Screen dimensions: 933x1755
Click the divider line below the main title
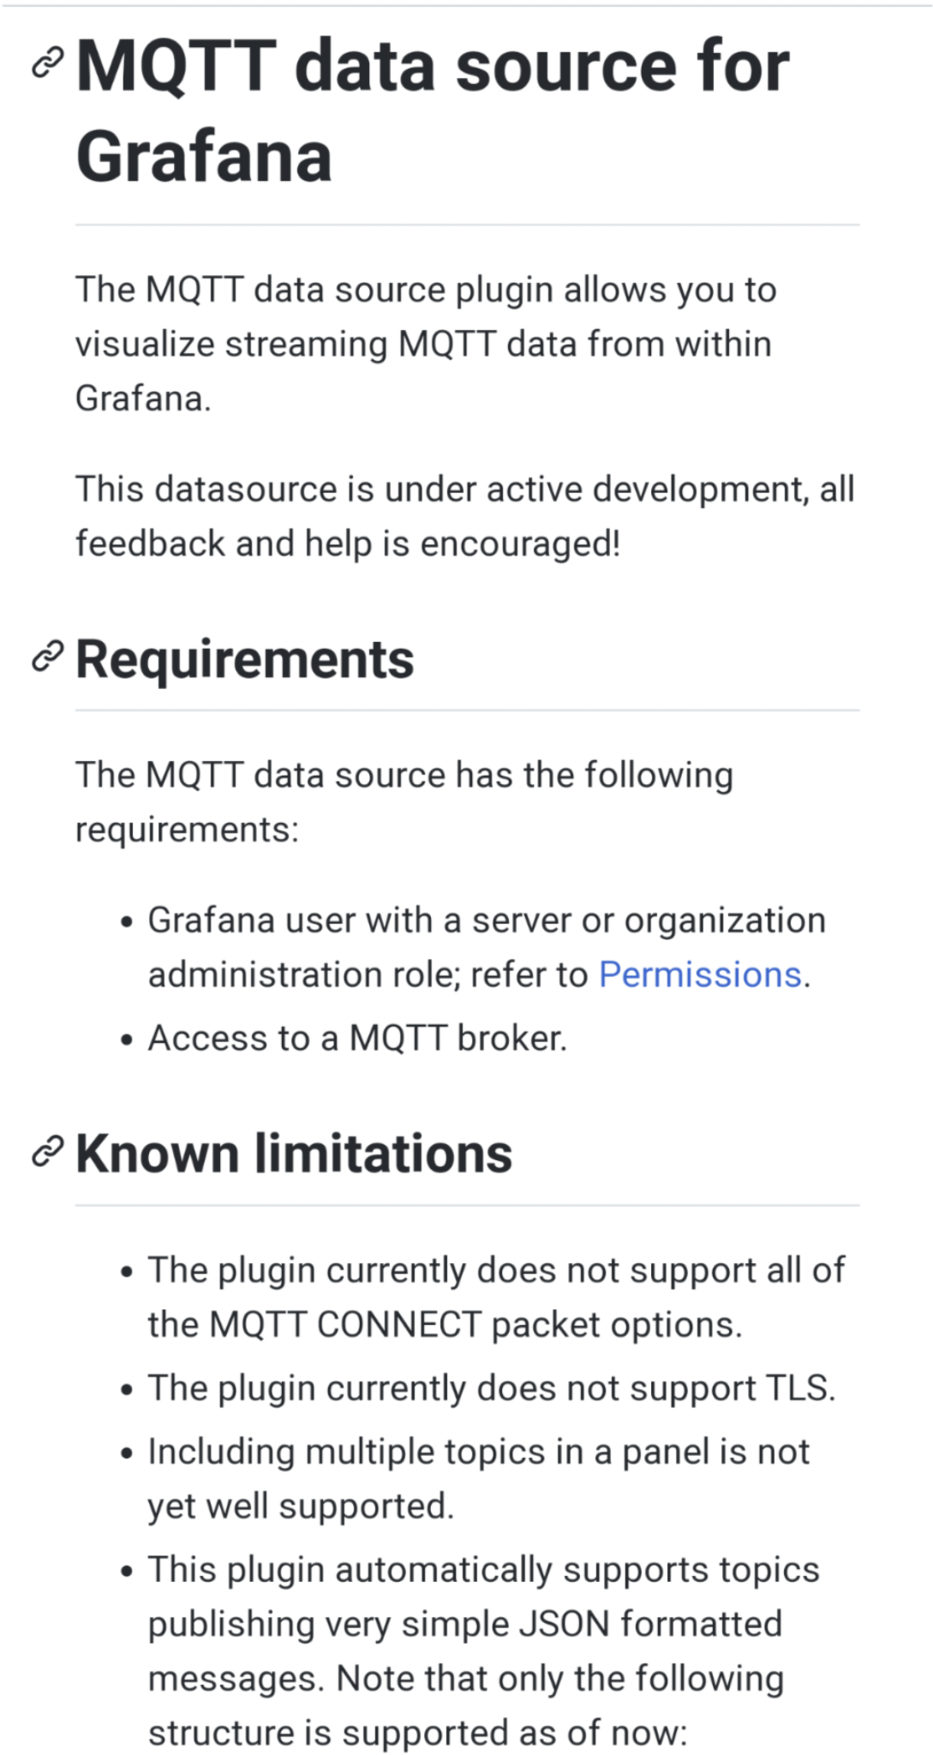coord(466,225)
